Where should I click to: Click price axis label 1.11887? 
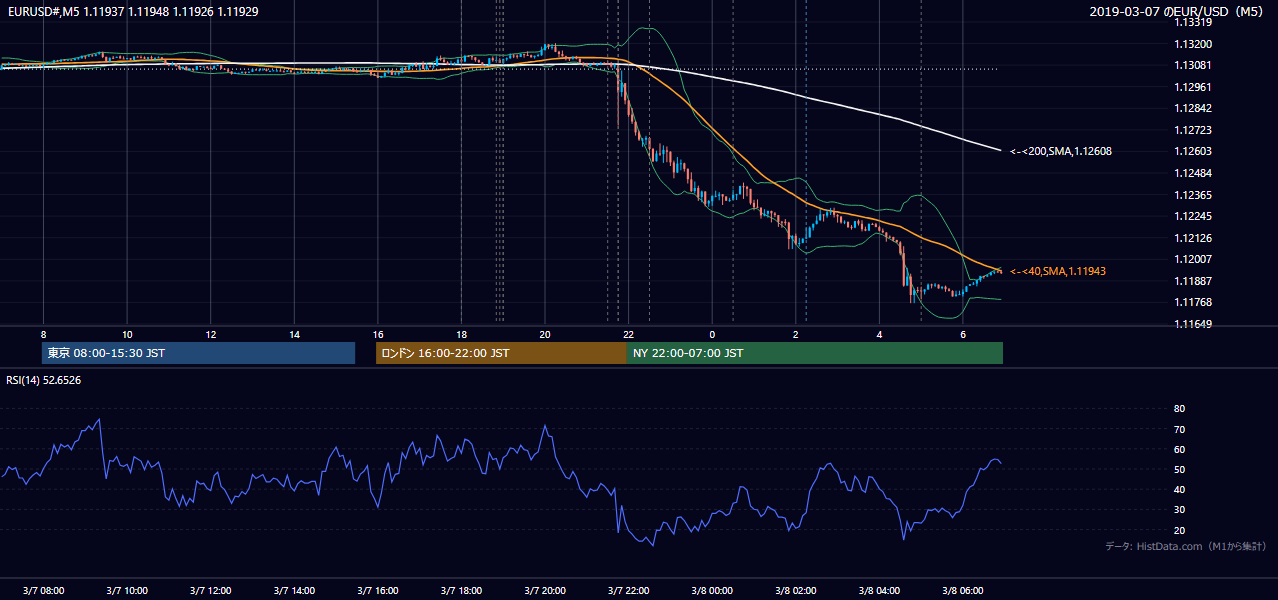click(x=1194, y=281)
